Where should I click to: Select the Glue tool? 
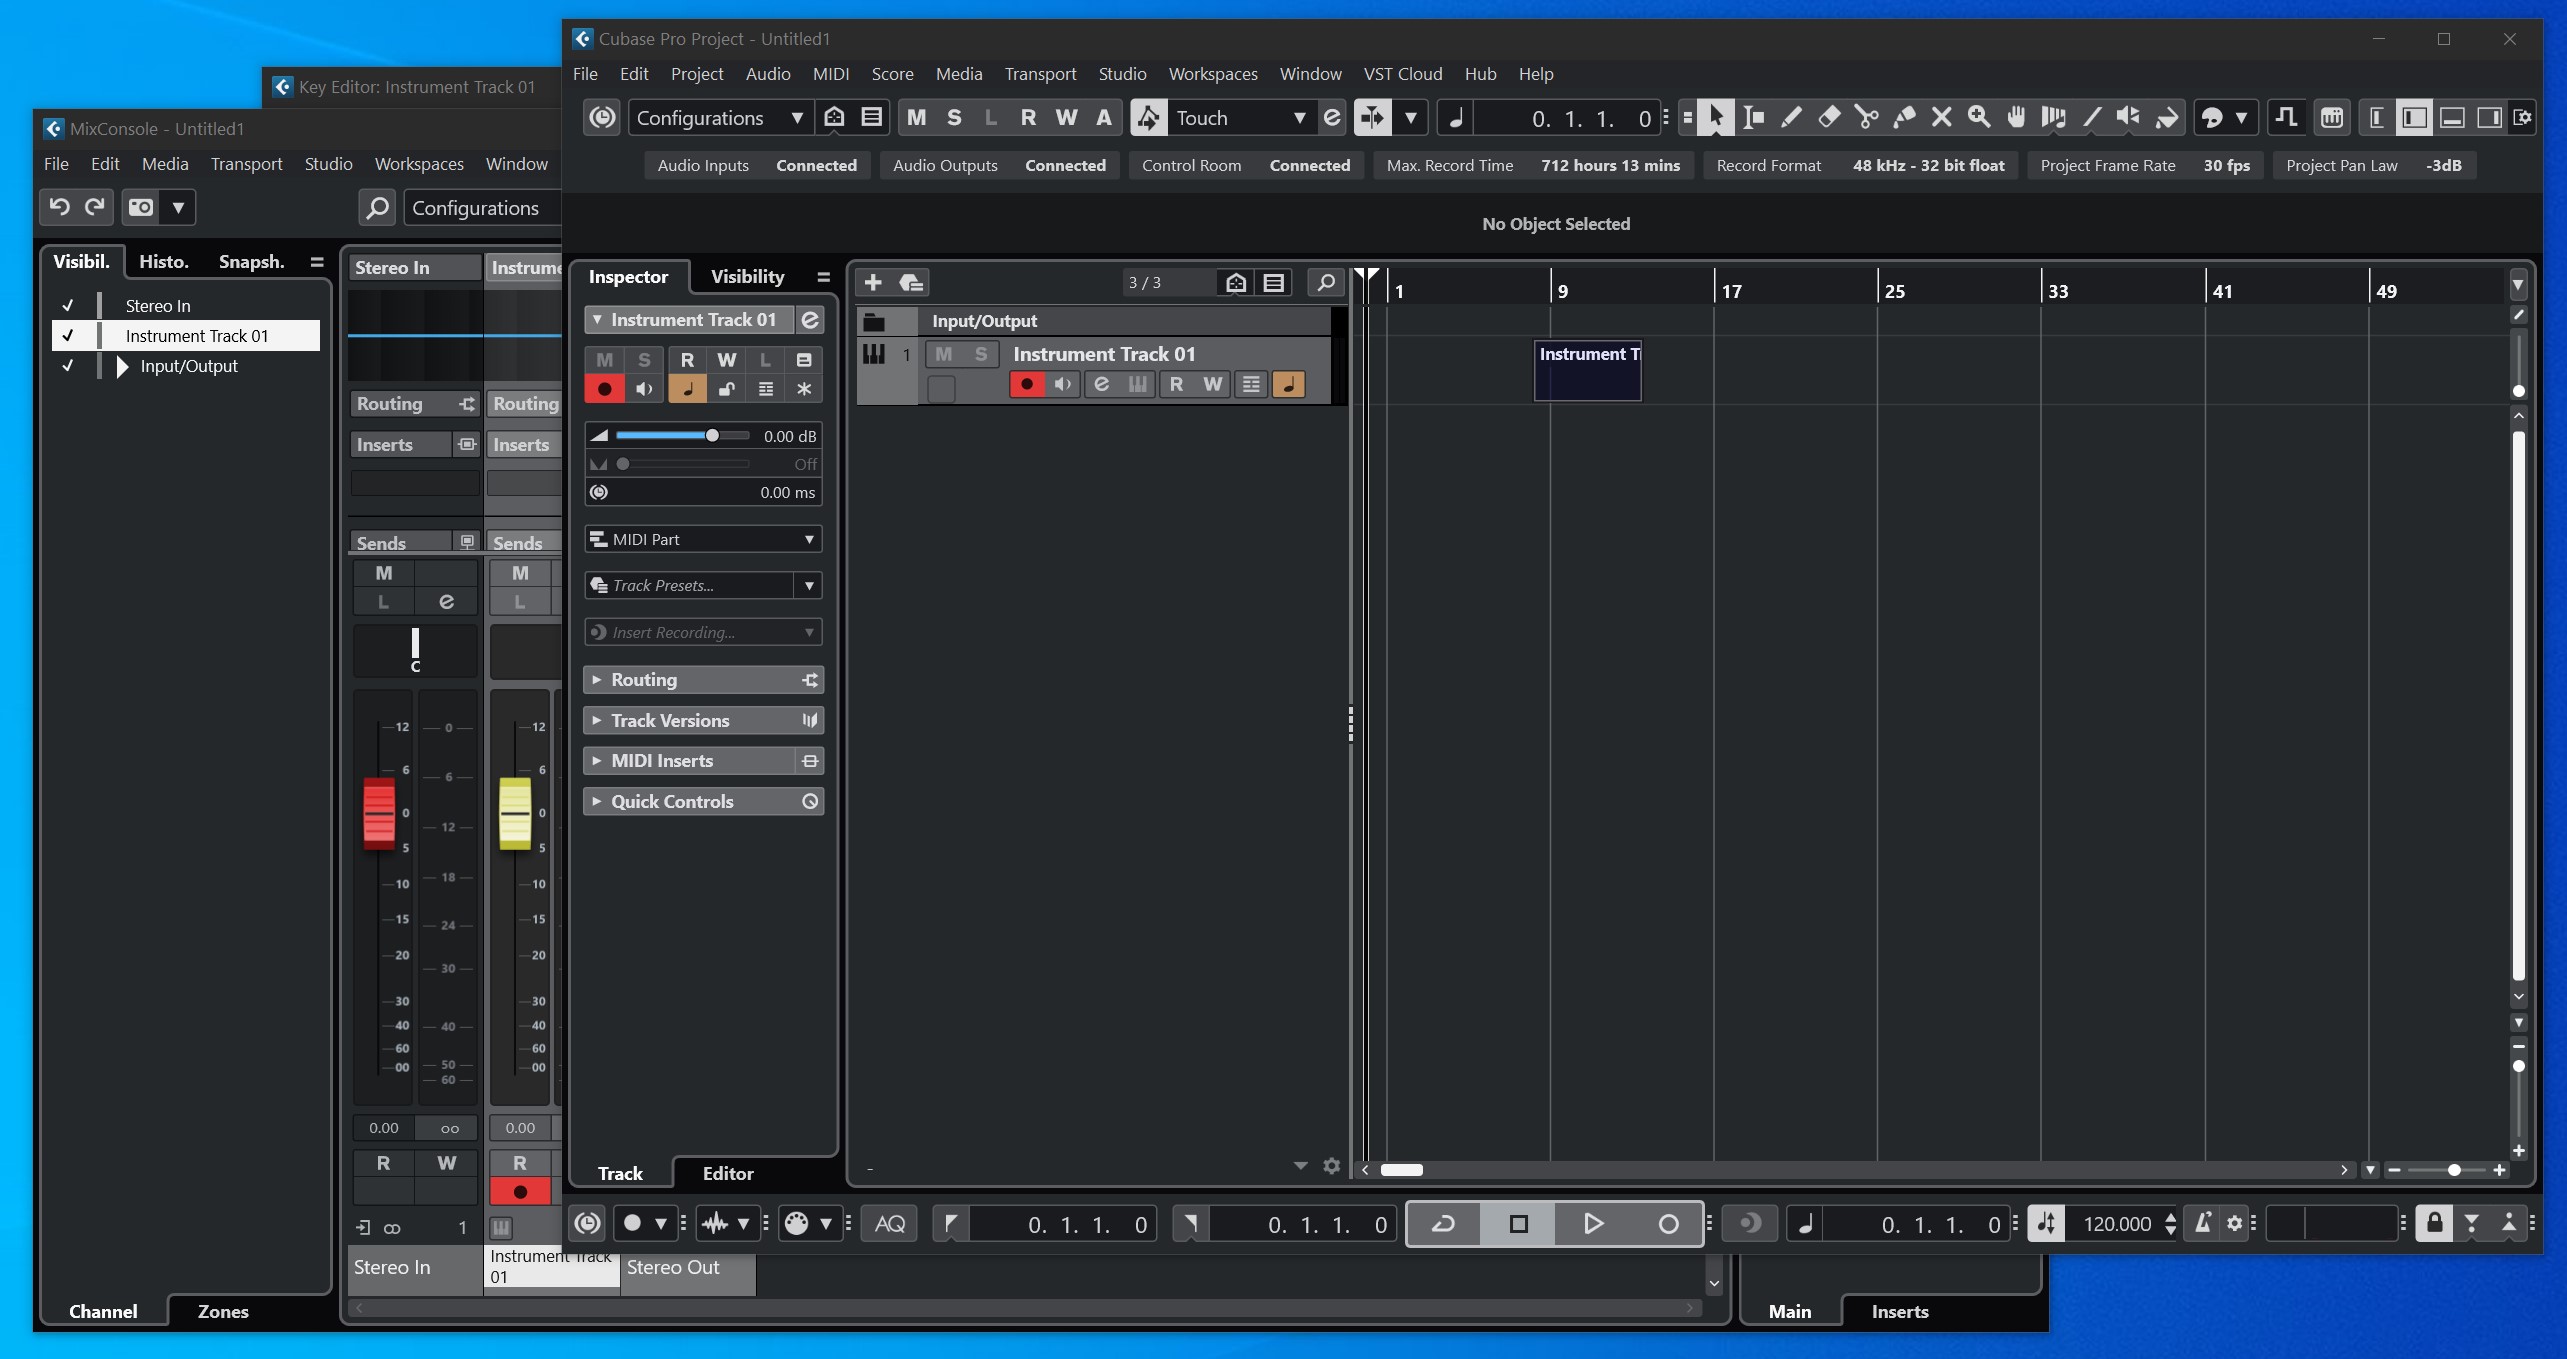tap(1904, 118)
